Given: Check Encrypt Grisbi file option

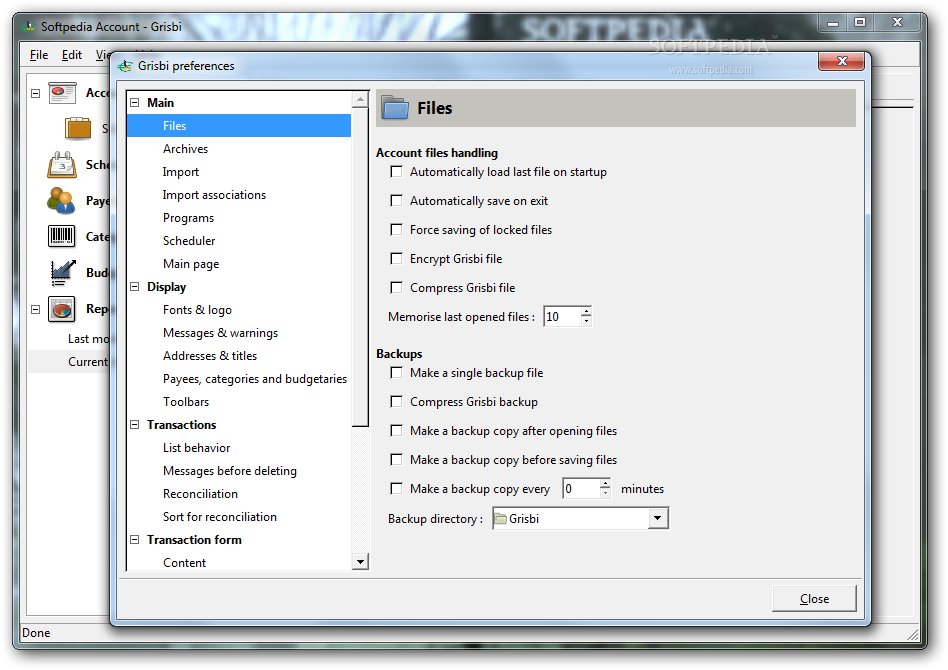Looking at the screenshot, I should tap(397, 259).
